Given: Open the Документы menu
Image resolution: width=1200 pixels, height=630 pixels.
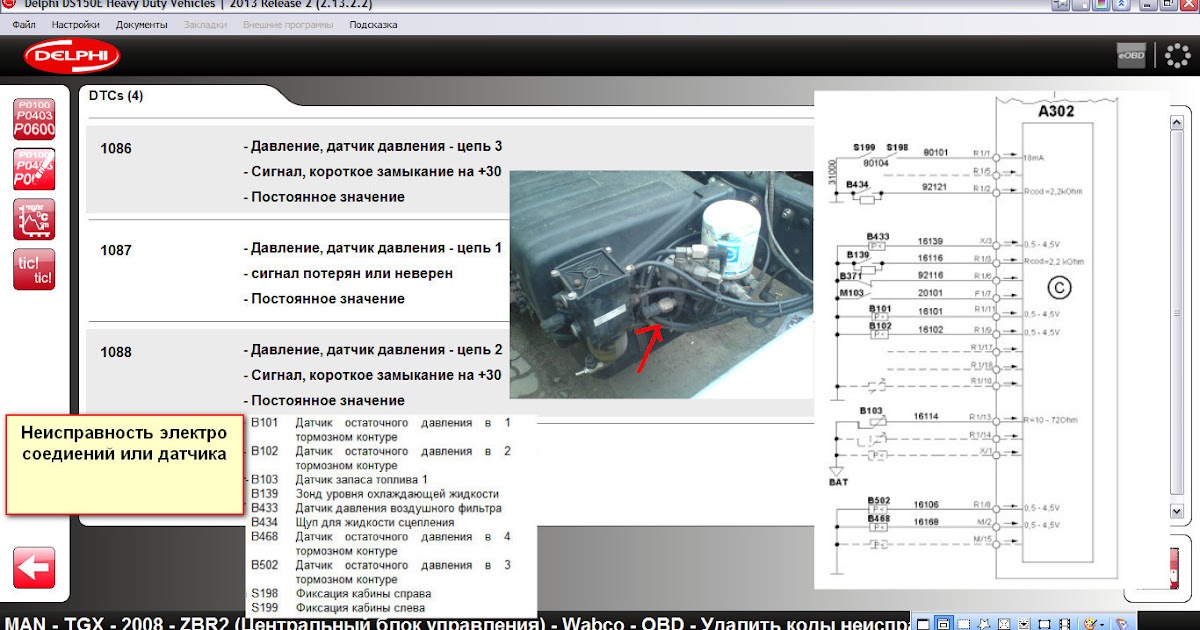Looking at the screenshot, I should coord(141,24).
